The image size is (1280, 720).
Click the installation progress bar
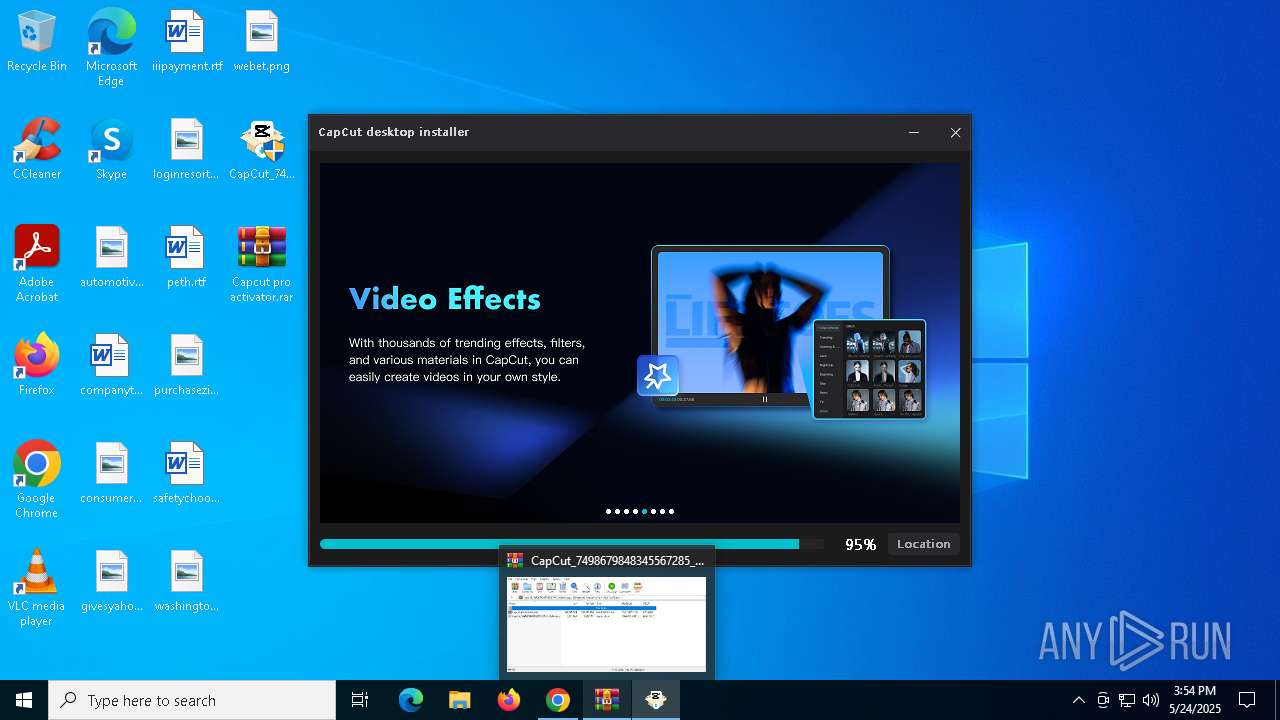[x=572, y=544]
